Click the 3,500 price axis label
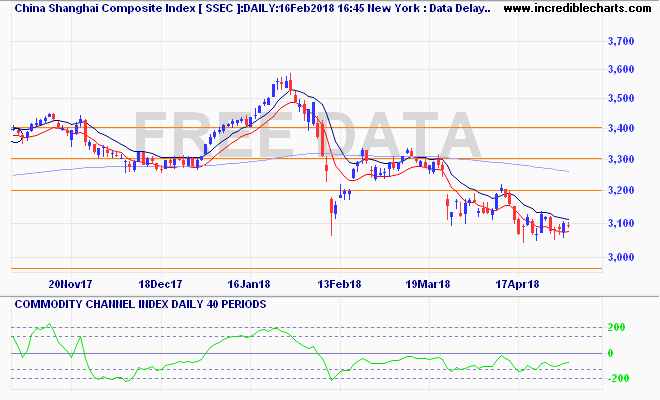This screenshot has height=400, width=660. point(621,99)
